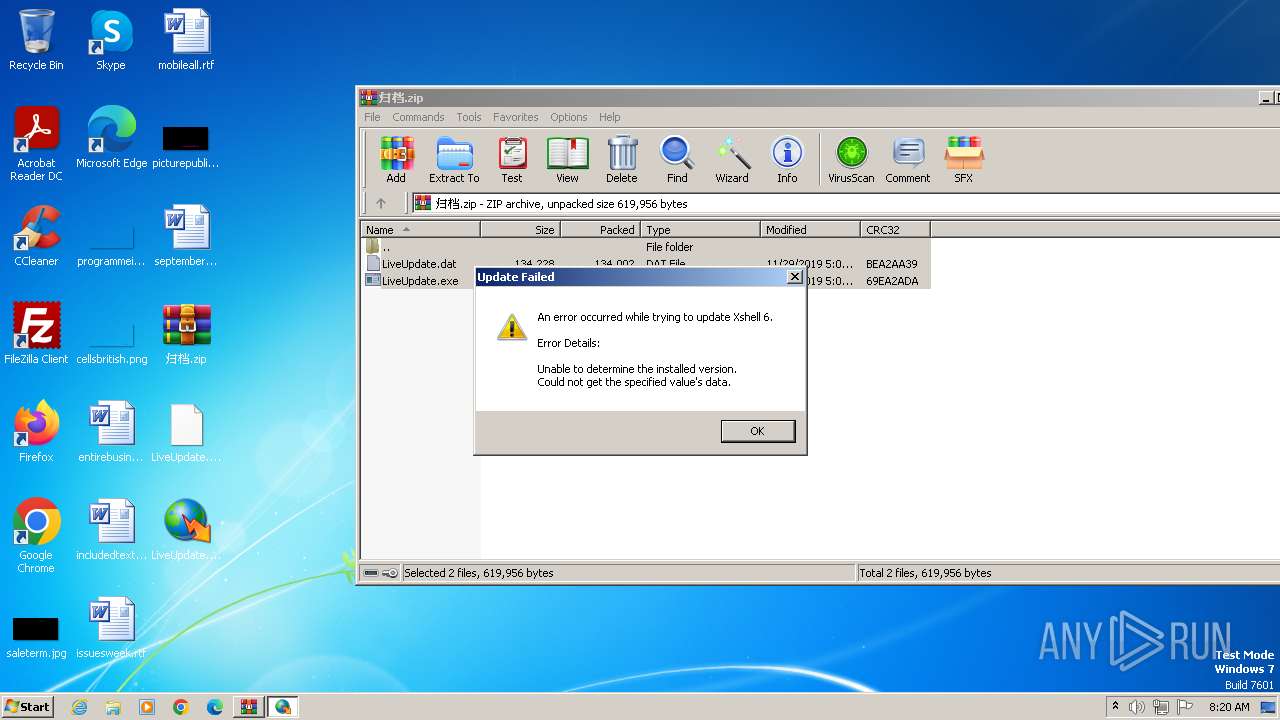This screenshot has height=720, width=1280.
Task: Select the LiveUpdate.dat file row
Action: (645, 264)
